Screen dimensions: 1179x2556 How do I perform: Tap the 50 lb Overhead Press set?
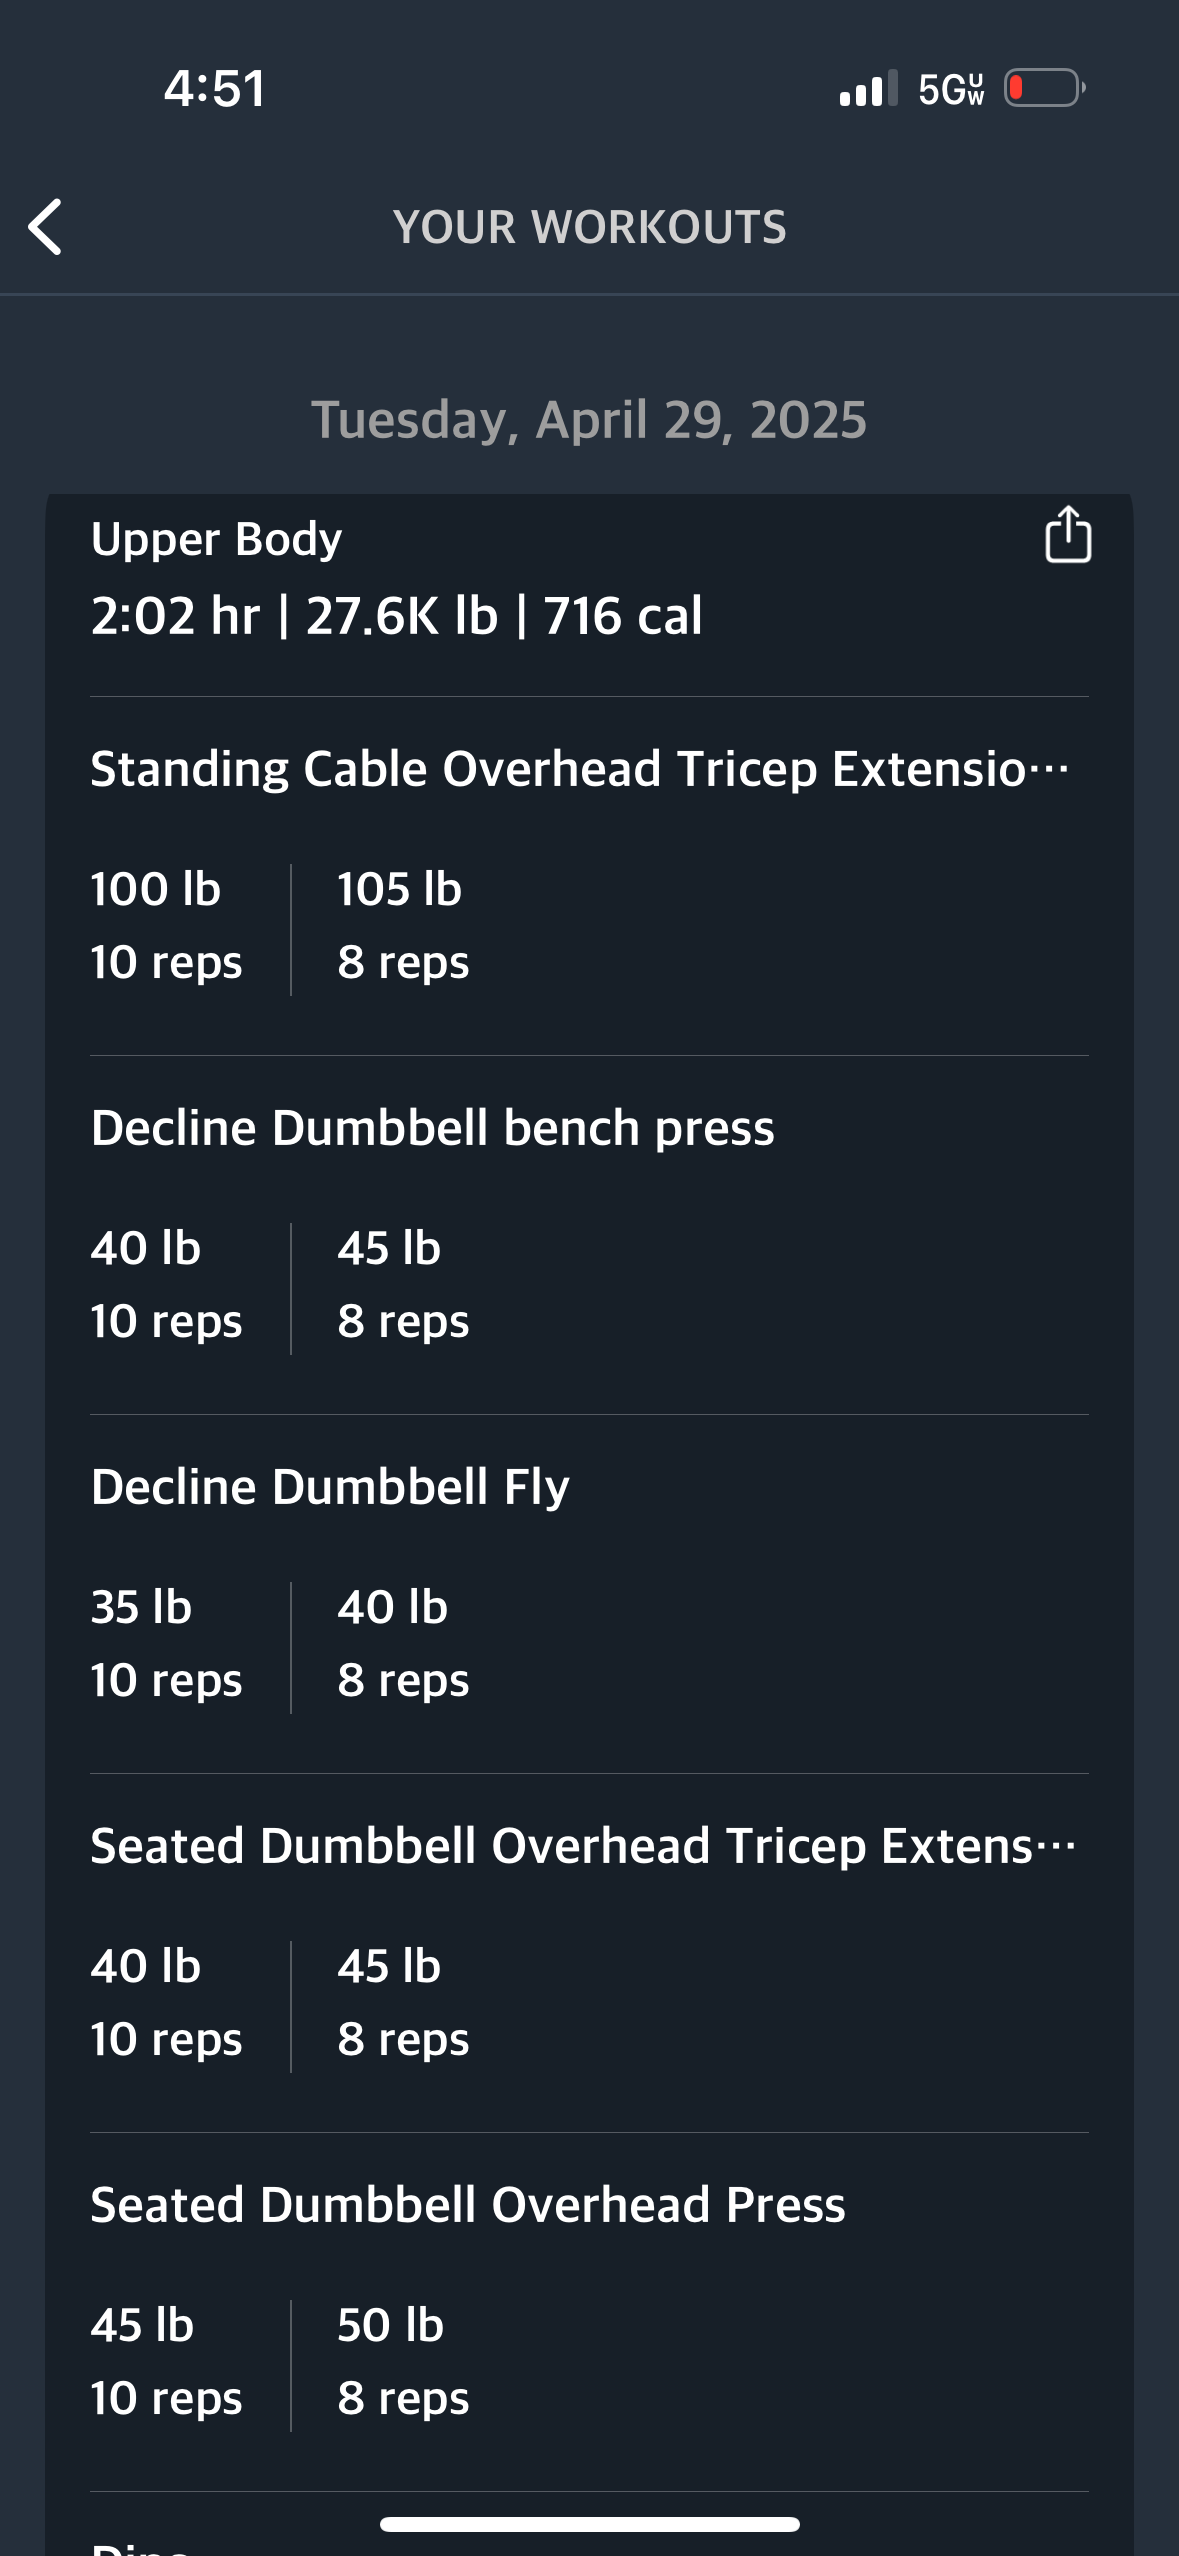[x=402, y=2361]
